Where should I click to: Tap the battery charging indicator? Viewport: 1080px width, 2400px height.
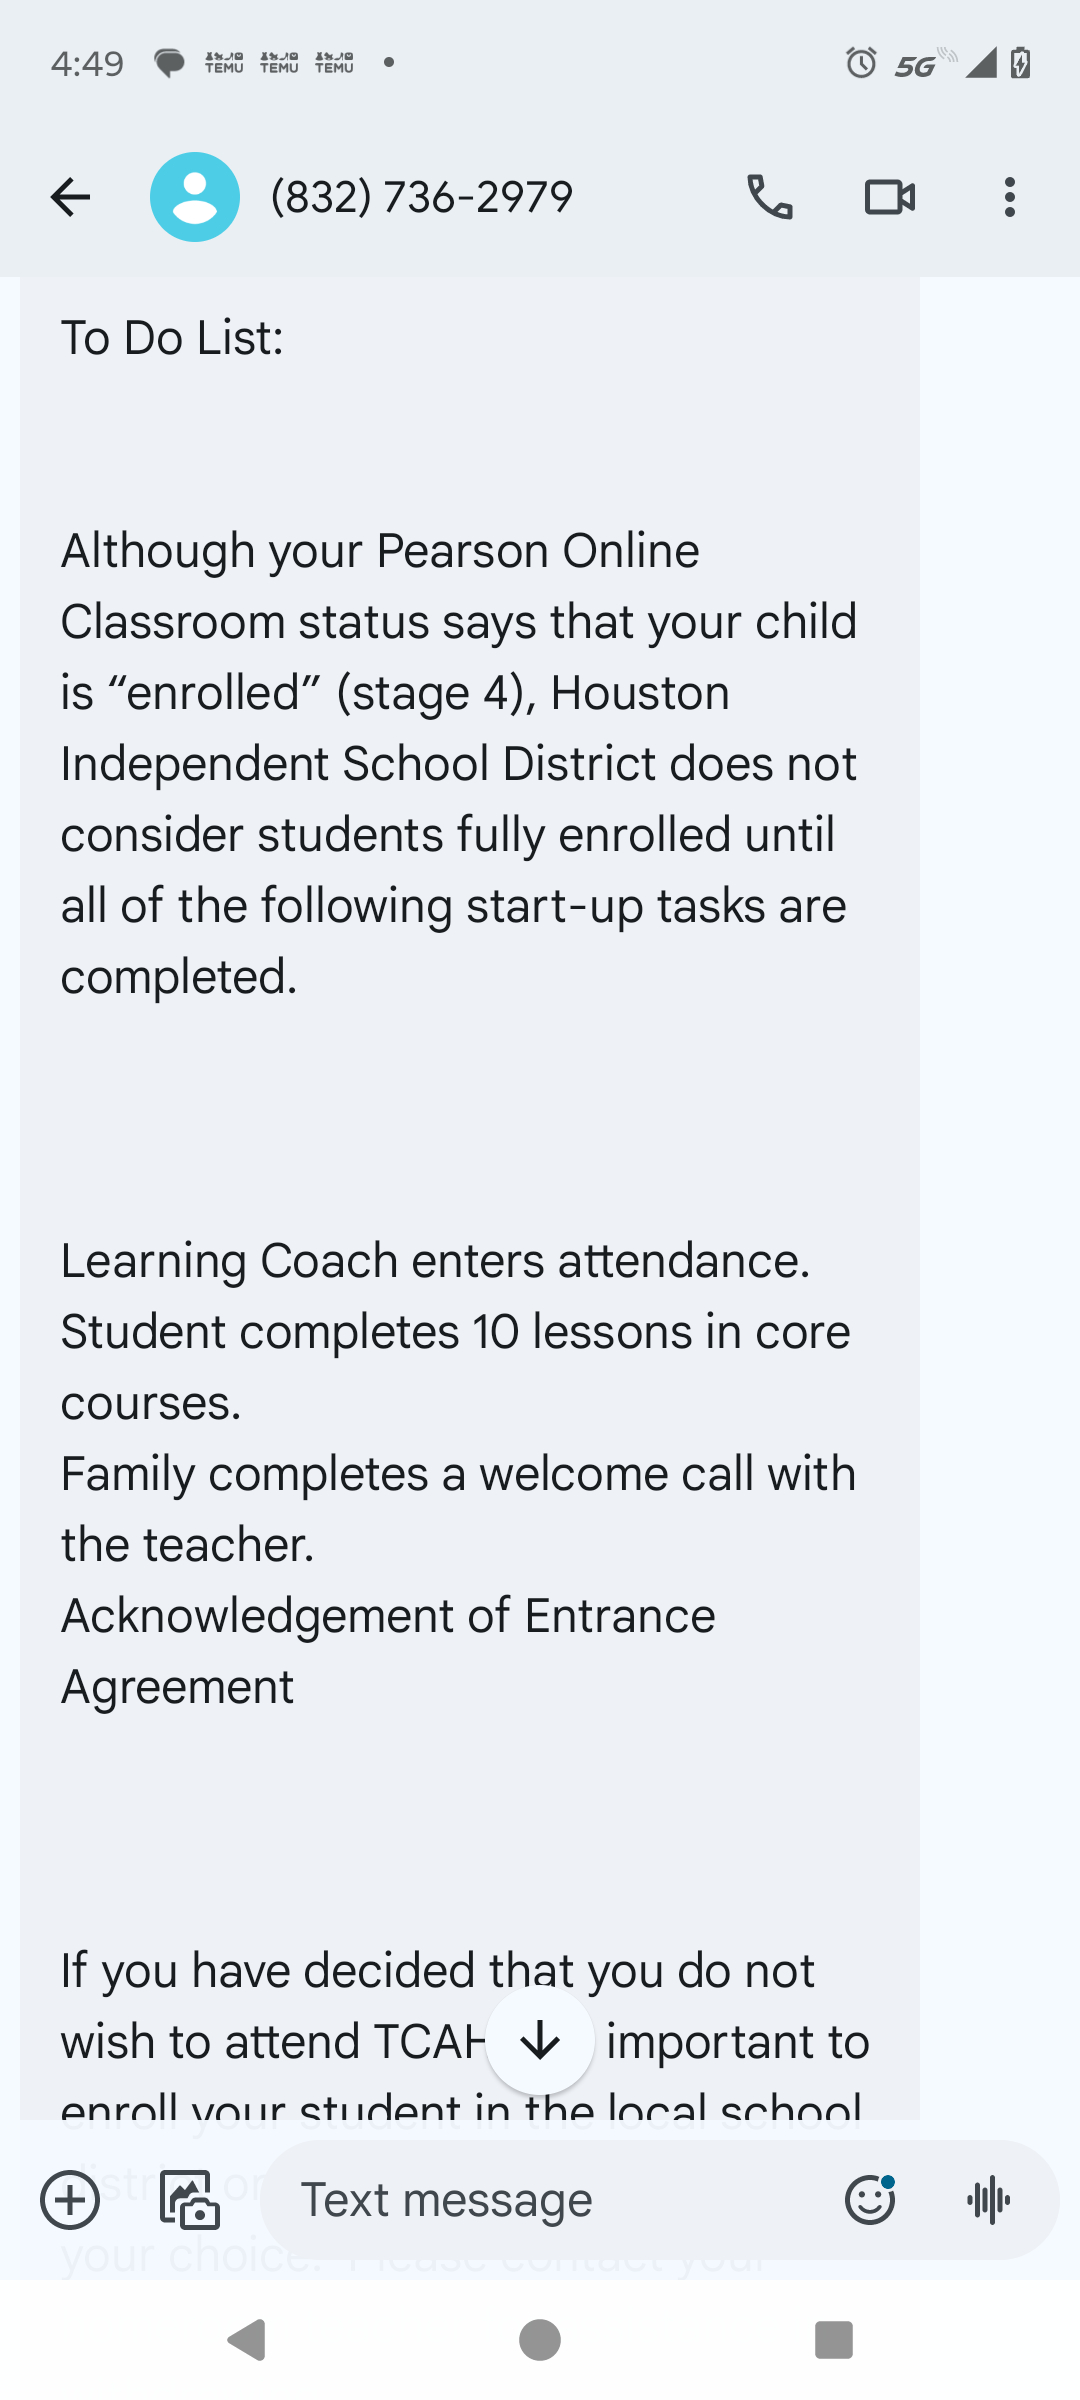pos(1020,63)
